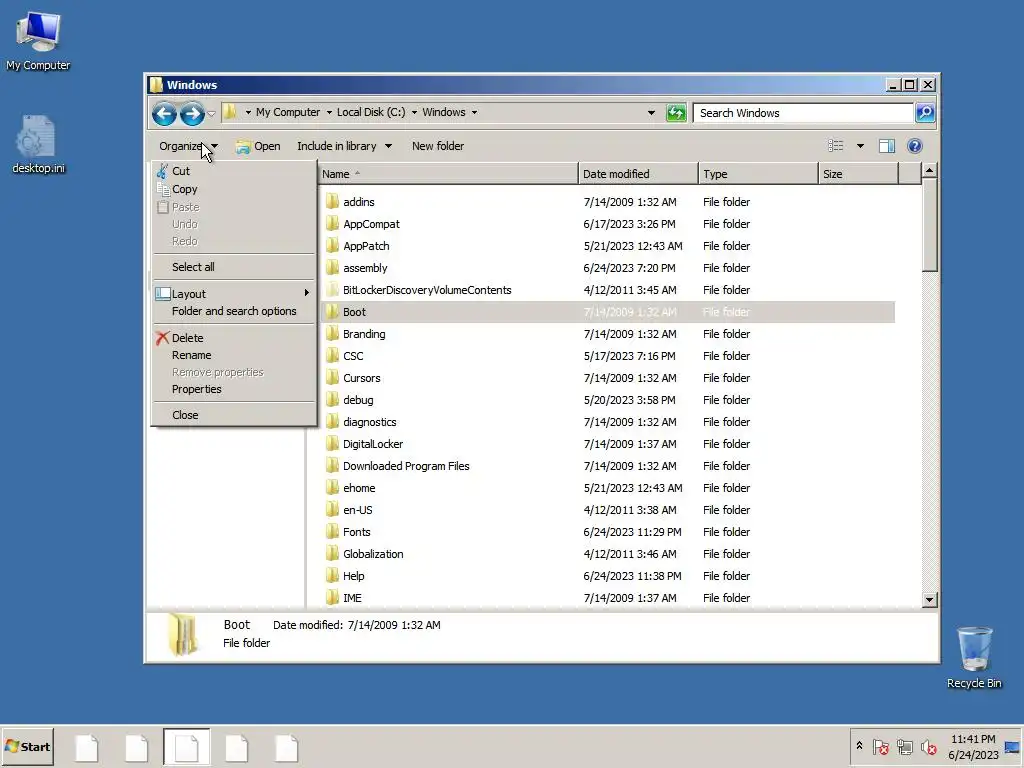
Task: Open the view options dropdown arrow
Action: [x=860, y=146]
